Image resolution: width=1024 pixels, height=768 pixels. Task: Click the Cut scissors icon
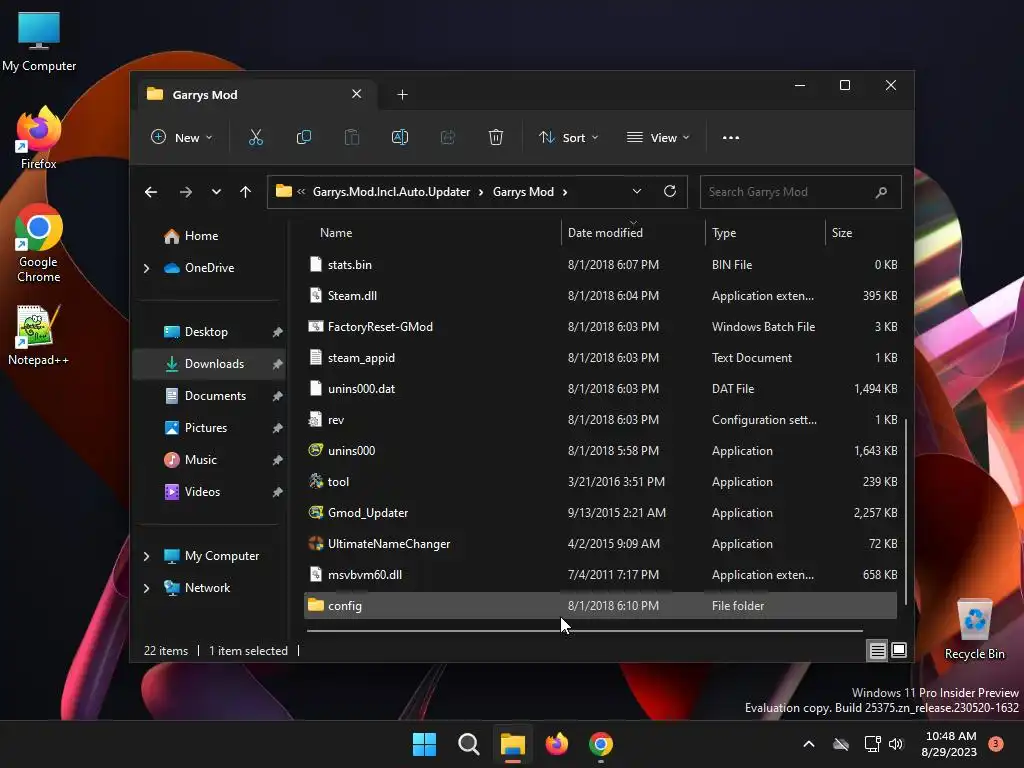(255, 138)
